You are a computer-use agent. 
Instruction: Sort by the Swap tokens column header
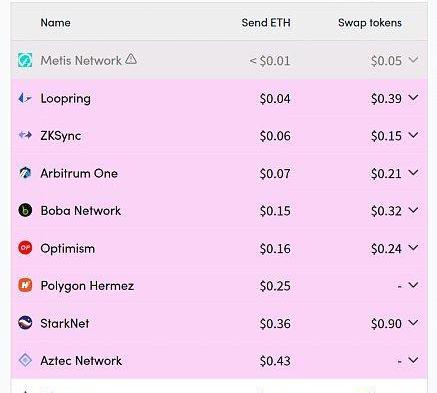[x=370, y=23]
